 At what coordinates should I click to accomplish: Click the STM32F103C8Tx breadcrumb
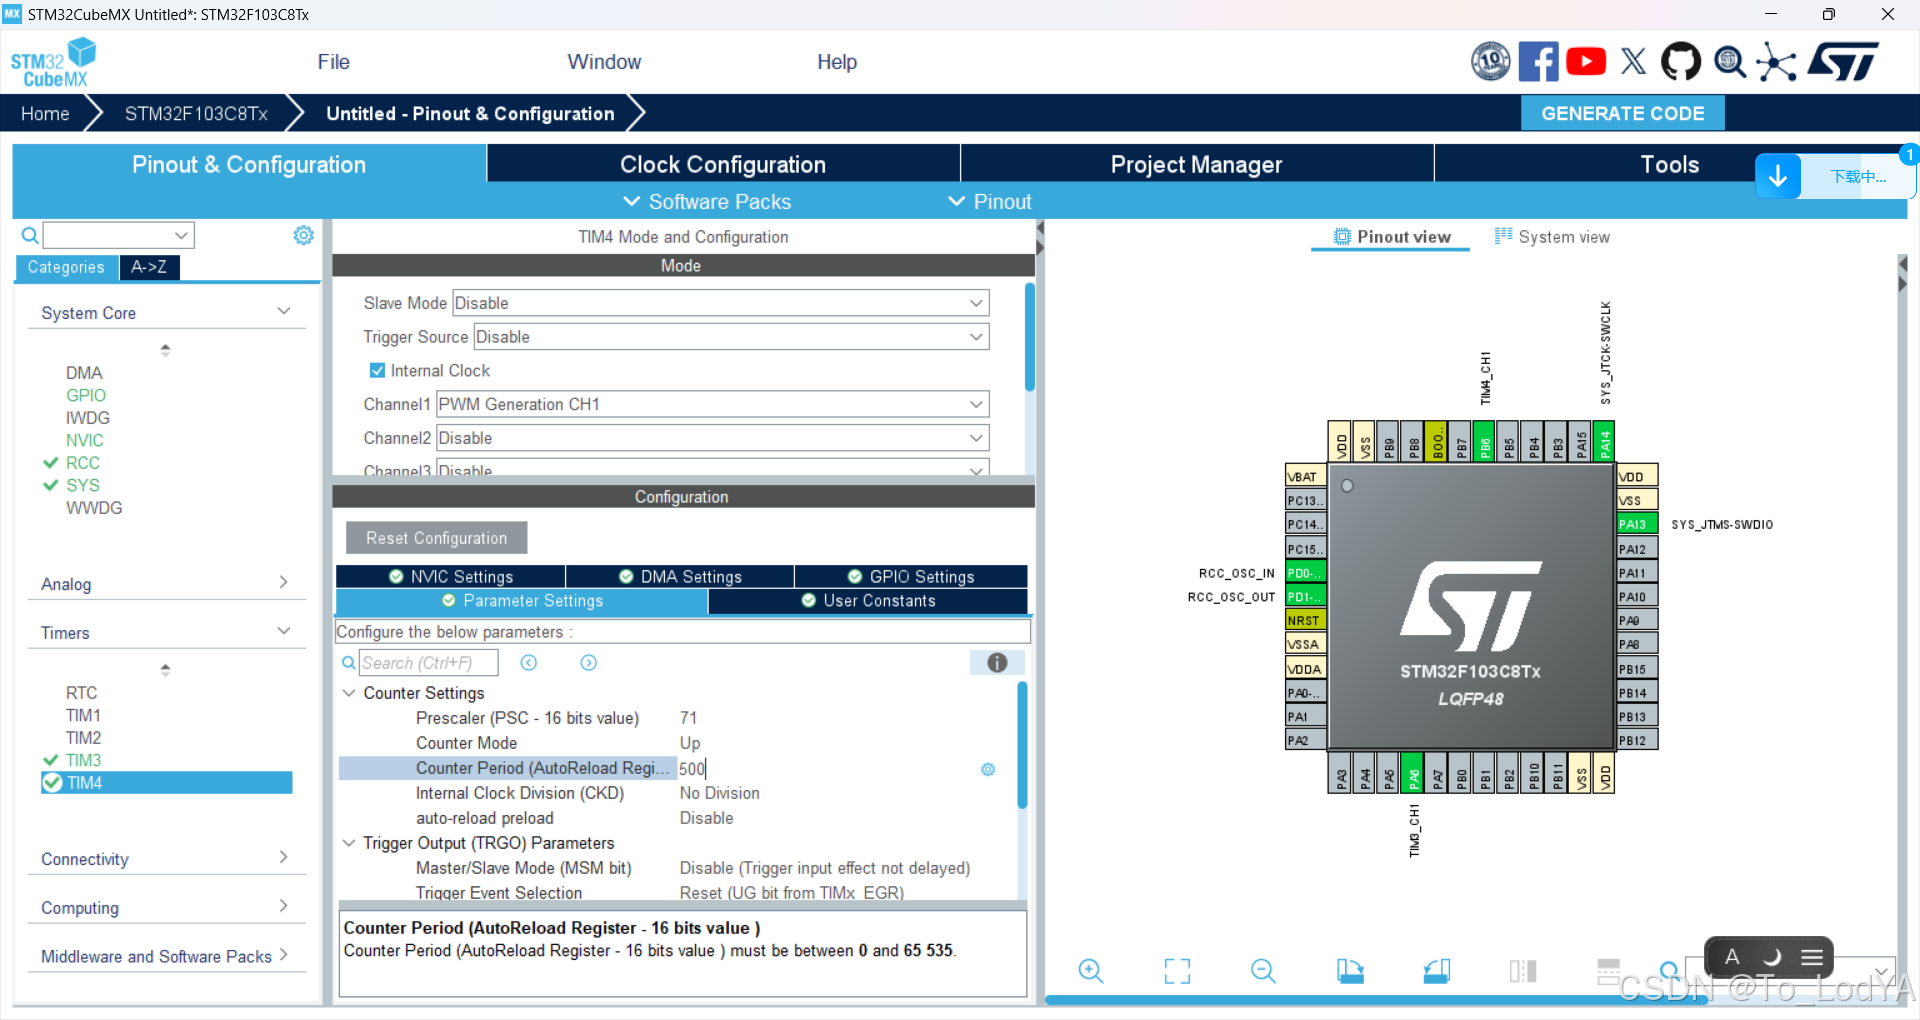[x=196, y=113]
